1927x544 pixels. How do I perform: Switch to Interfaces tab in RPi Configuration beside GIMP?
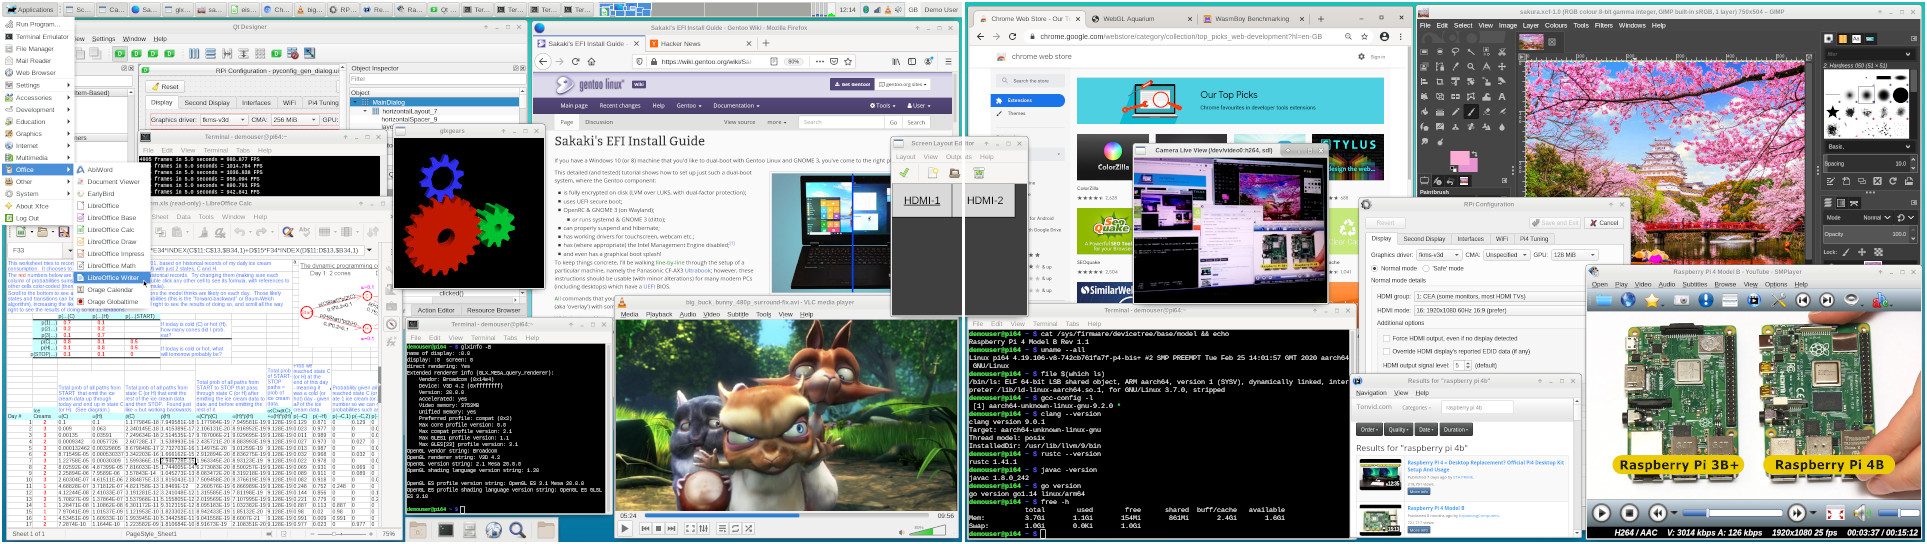pos(1471,239)
